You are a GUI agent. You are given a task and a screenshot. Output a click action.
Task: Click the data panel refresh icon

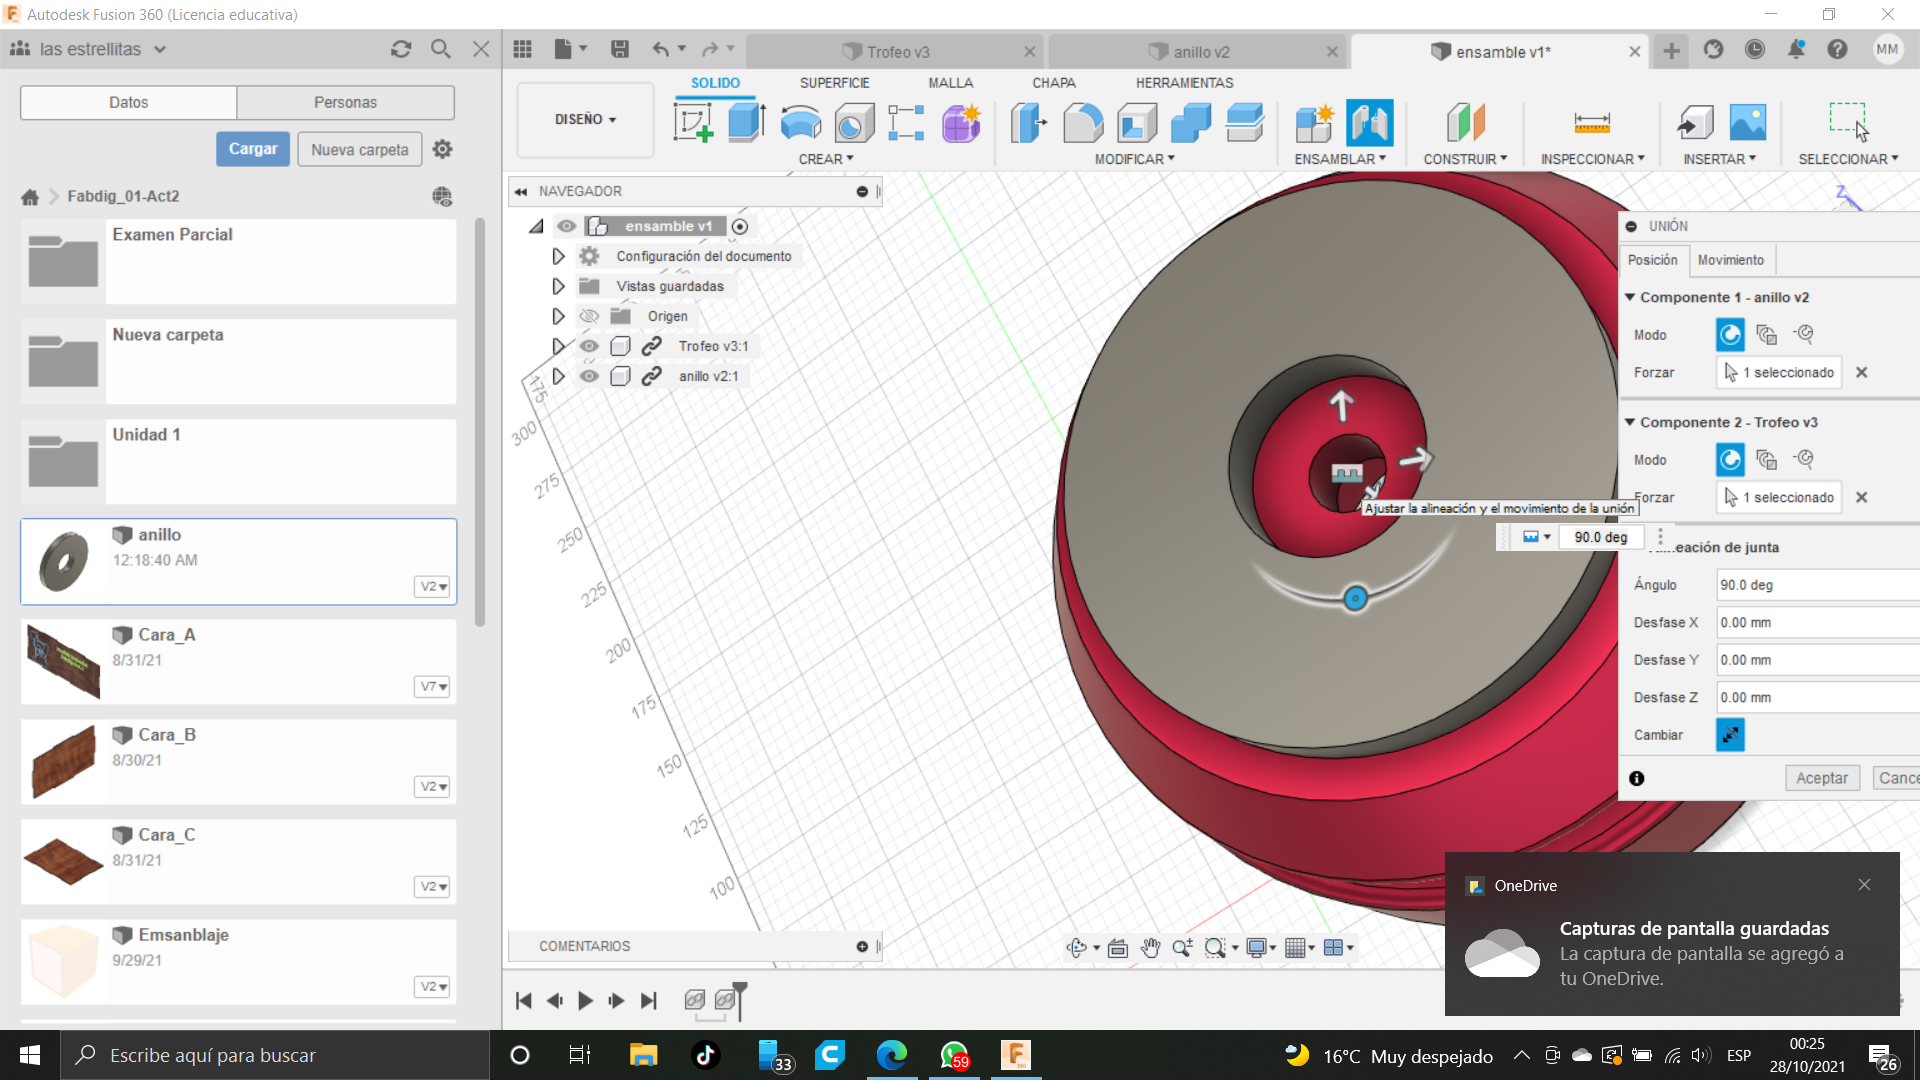coord(401,49)
